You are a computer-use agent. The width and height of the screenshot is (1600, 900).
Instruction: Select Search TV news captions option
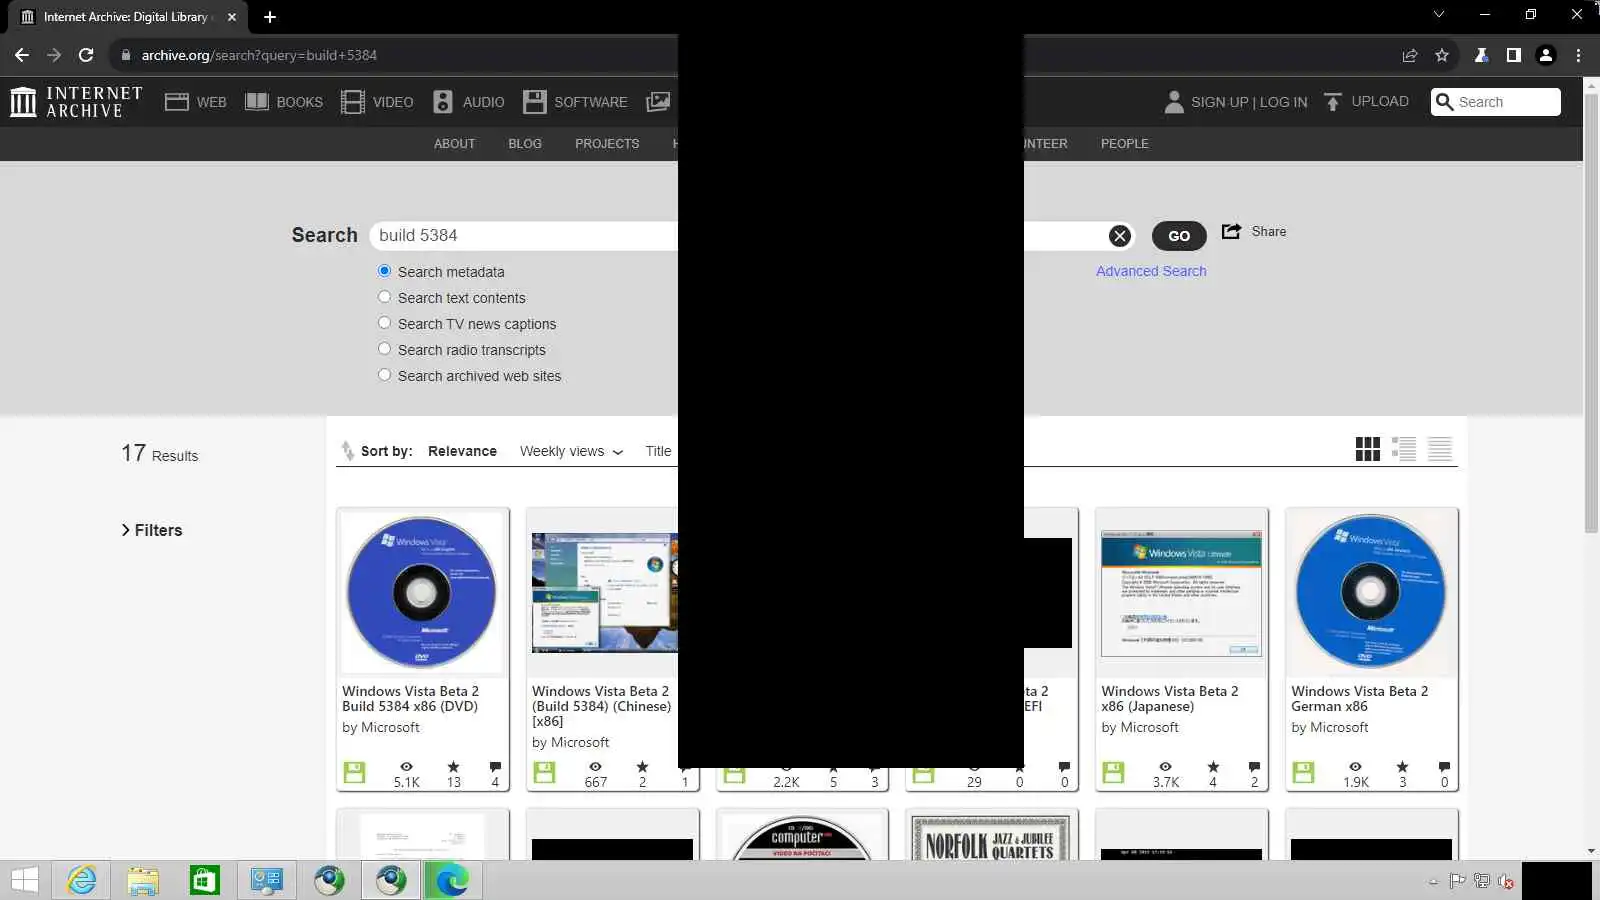(384, 323)
